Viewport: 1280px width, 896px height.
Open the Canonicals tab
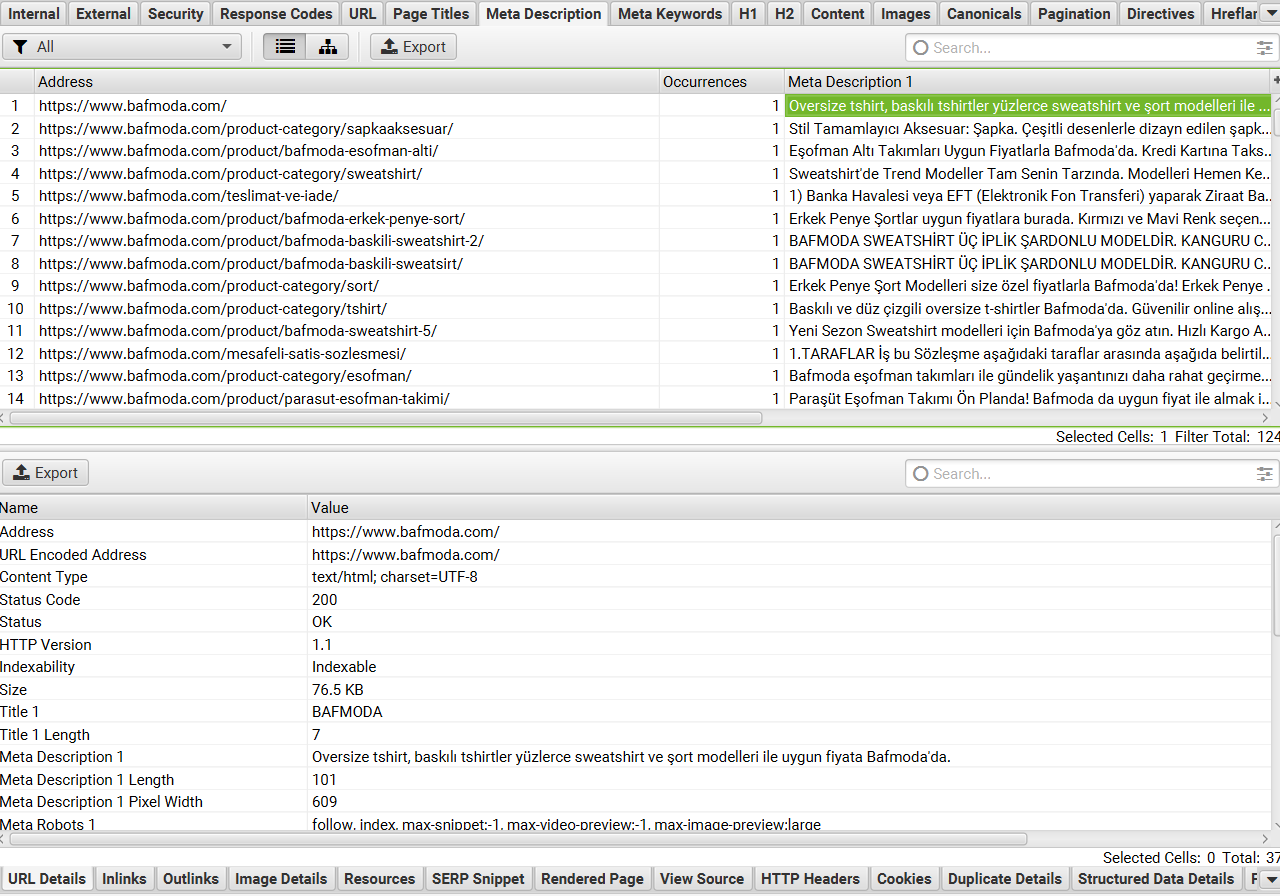[x=984, y=13]
